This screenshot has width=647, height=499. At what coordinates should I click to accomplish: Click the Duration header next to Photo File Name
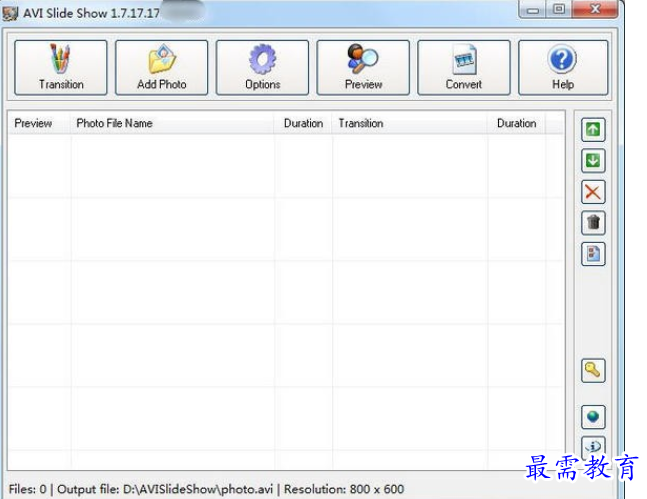tap(303, 123)
